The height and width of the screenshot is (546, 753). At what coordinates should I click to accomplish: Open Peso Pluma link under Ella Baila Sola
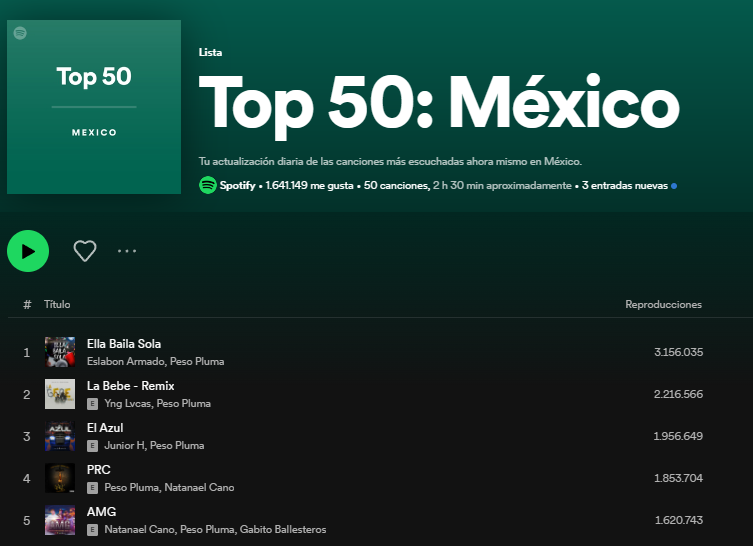coord(197,361)
